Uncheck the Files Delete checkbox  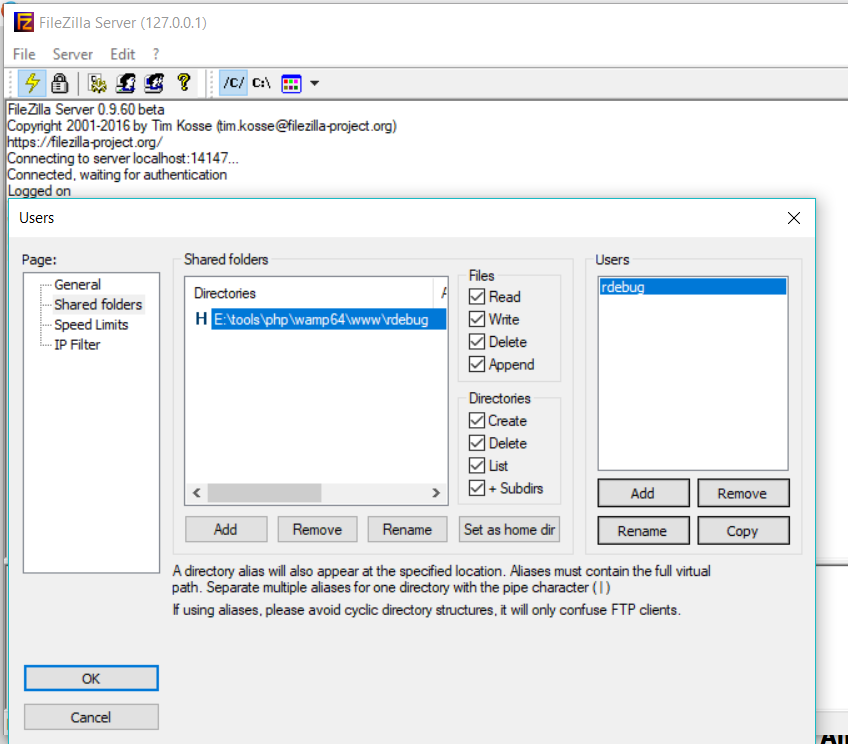[476, 342]
